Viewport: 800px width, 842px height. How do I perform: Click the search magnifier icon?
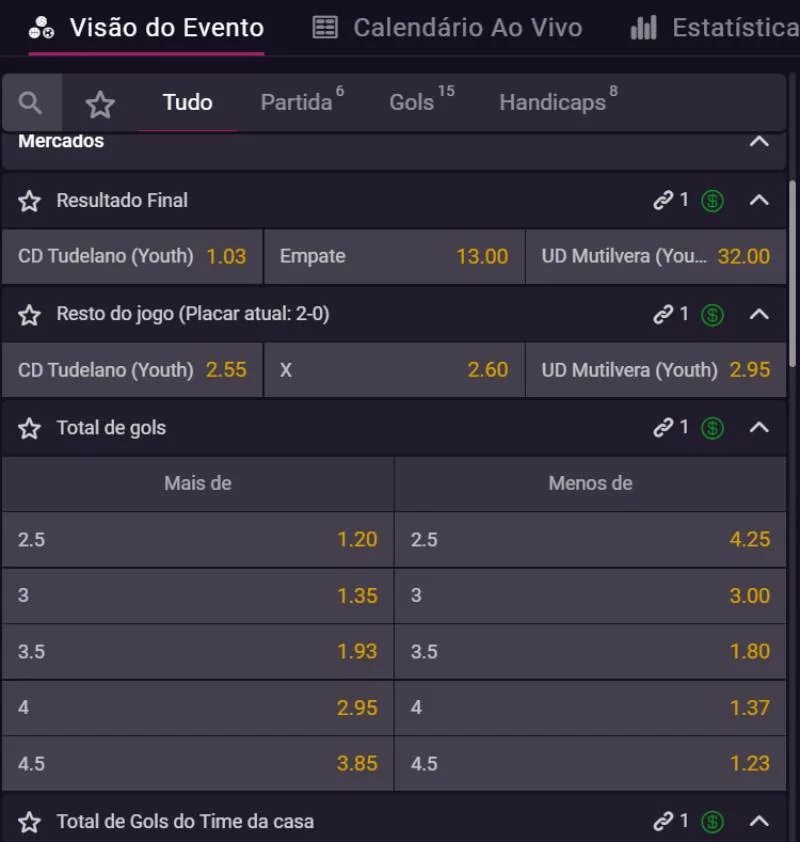pyautogui.click(x=31, y=103)
